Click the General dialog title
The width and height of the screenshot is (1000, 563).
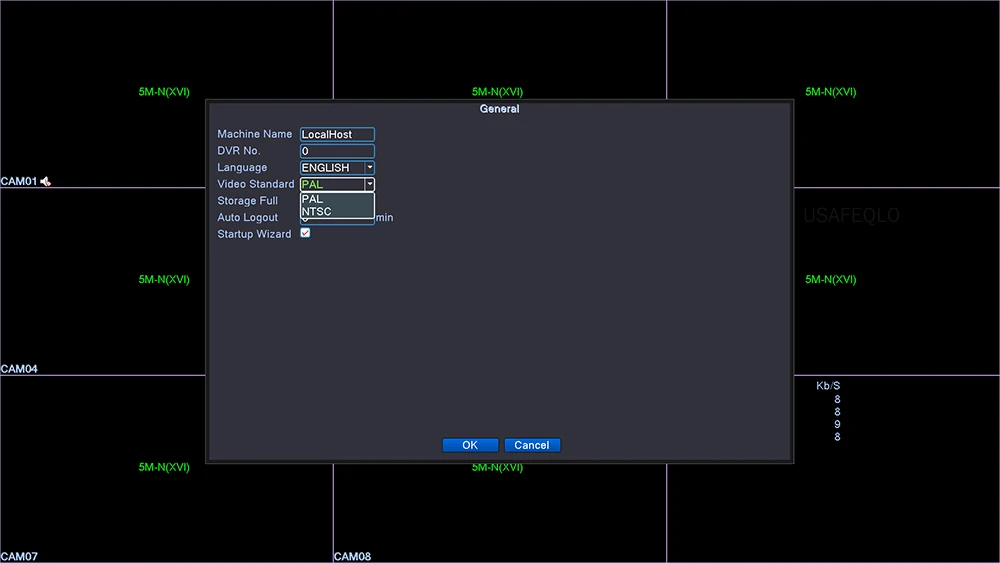pos(499,109)
